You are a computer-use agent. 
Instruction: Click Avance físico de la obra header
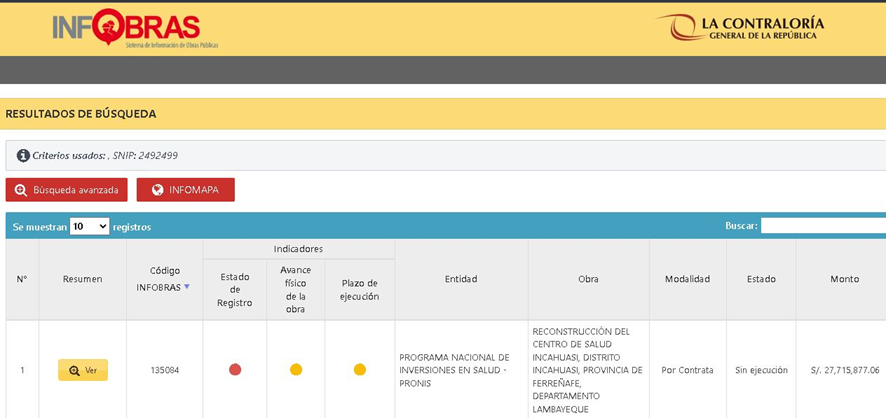click(x=296, y=290)
